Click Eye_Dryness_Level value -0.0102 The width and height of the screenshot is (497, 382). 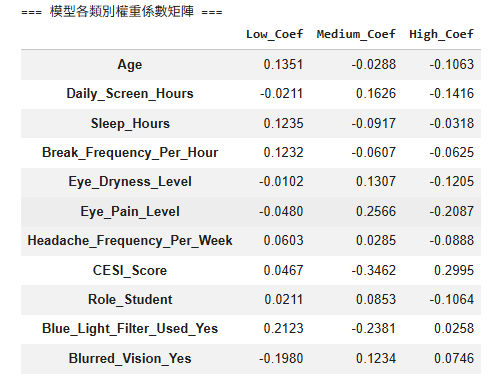coord(281,182)
